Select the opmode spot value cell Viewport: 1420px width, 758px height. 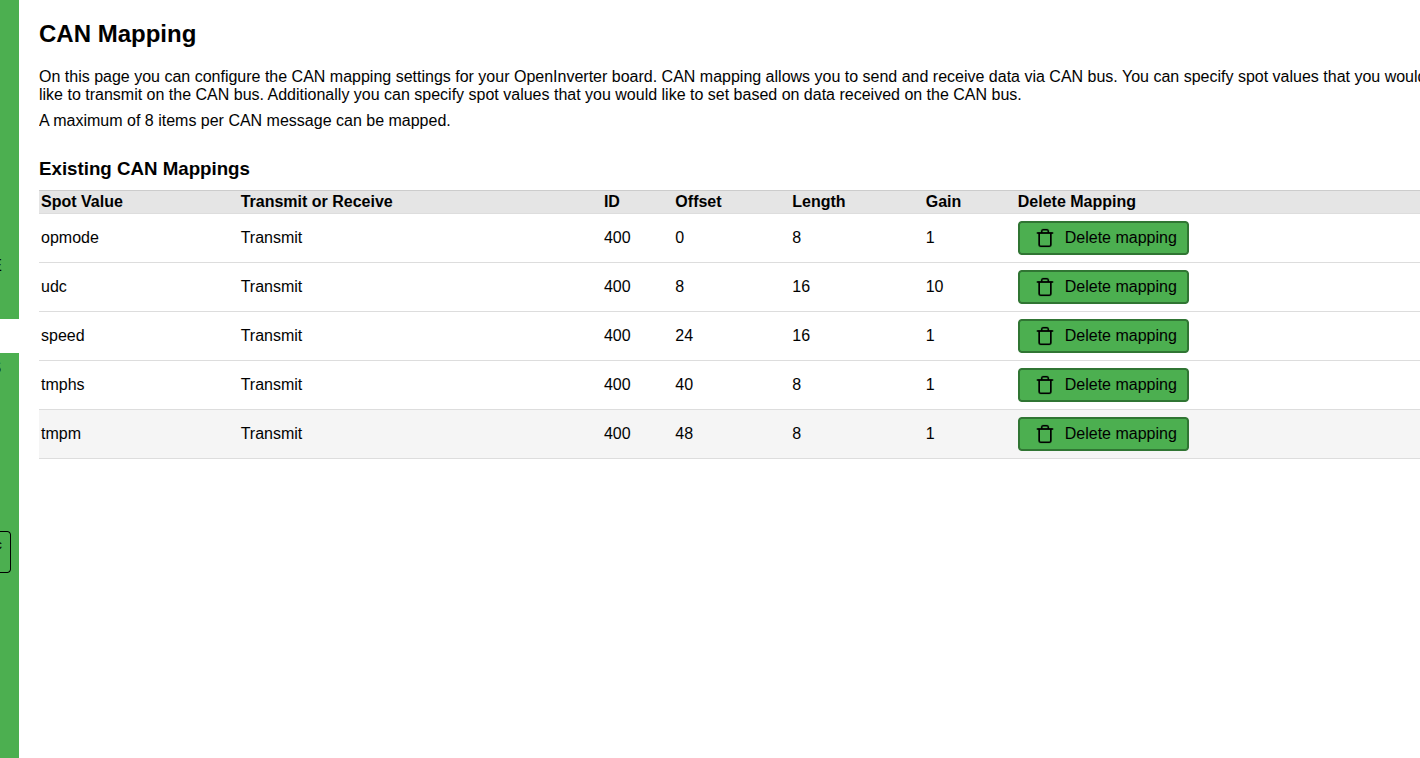(70, 238)
